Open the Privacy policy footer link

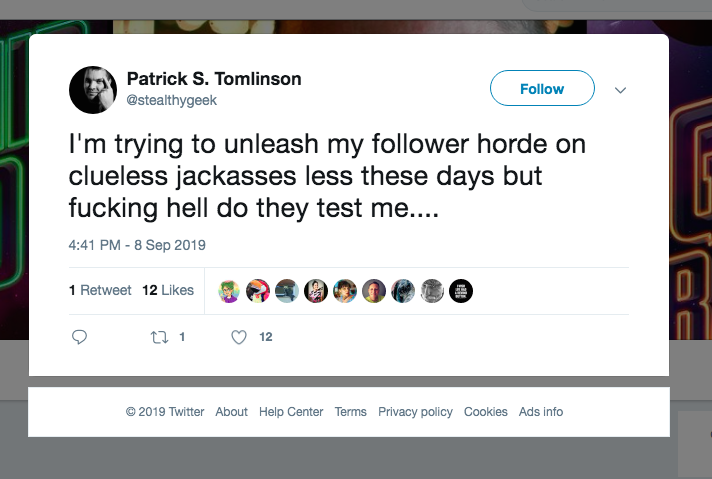pos(415,412)
